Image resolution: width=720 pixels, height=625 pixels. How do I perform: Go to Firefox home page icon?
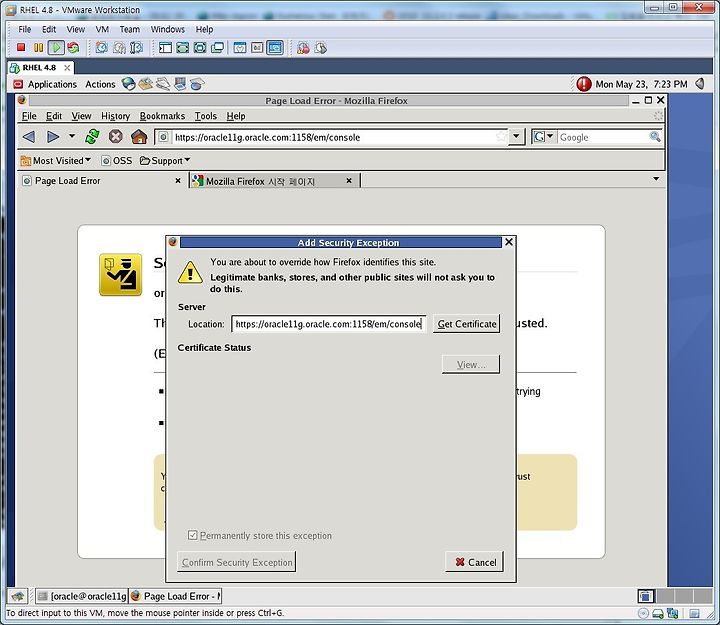[139, 137]
